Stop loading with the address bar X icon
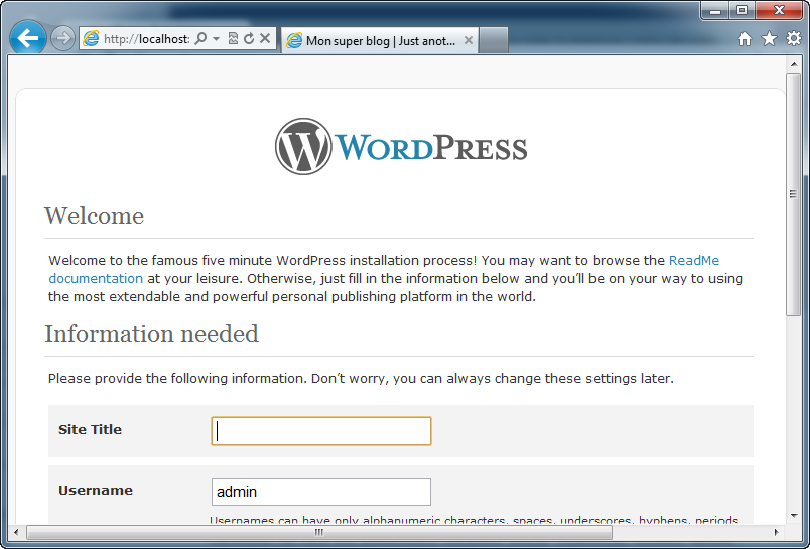 point(265,38)
